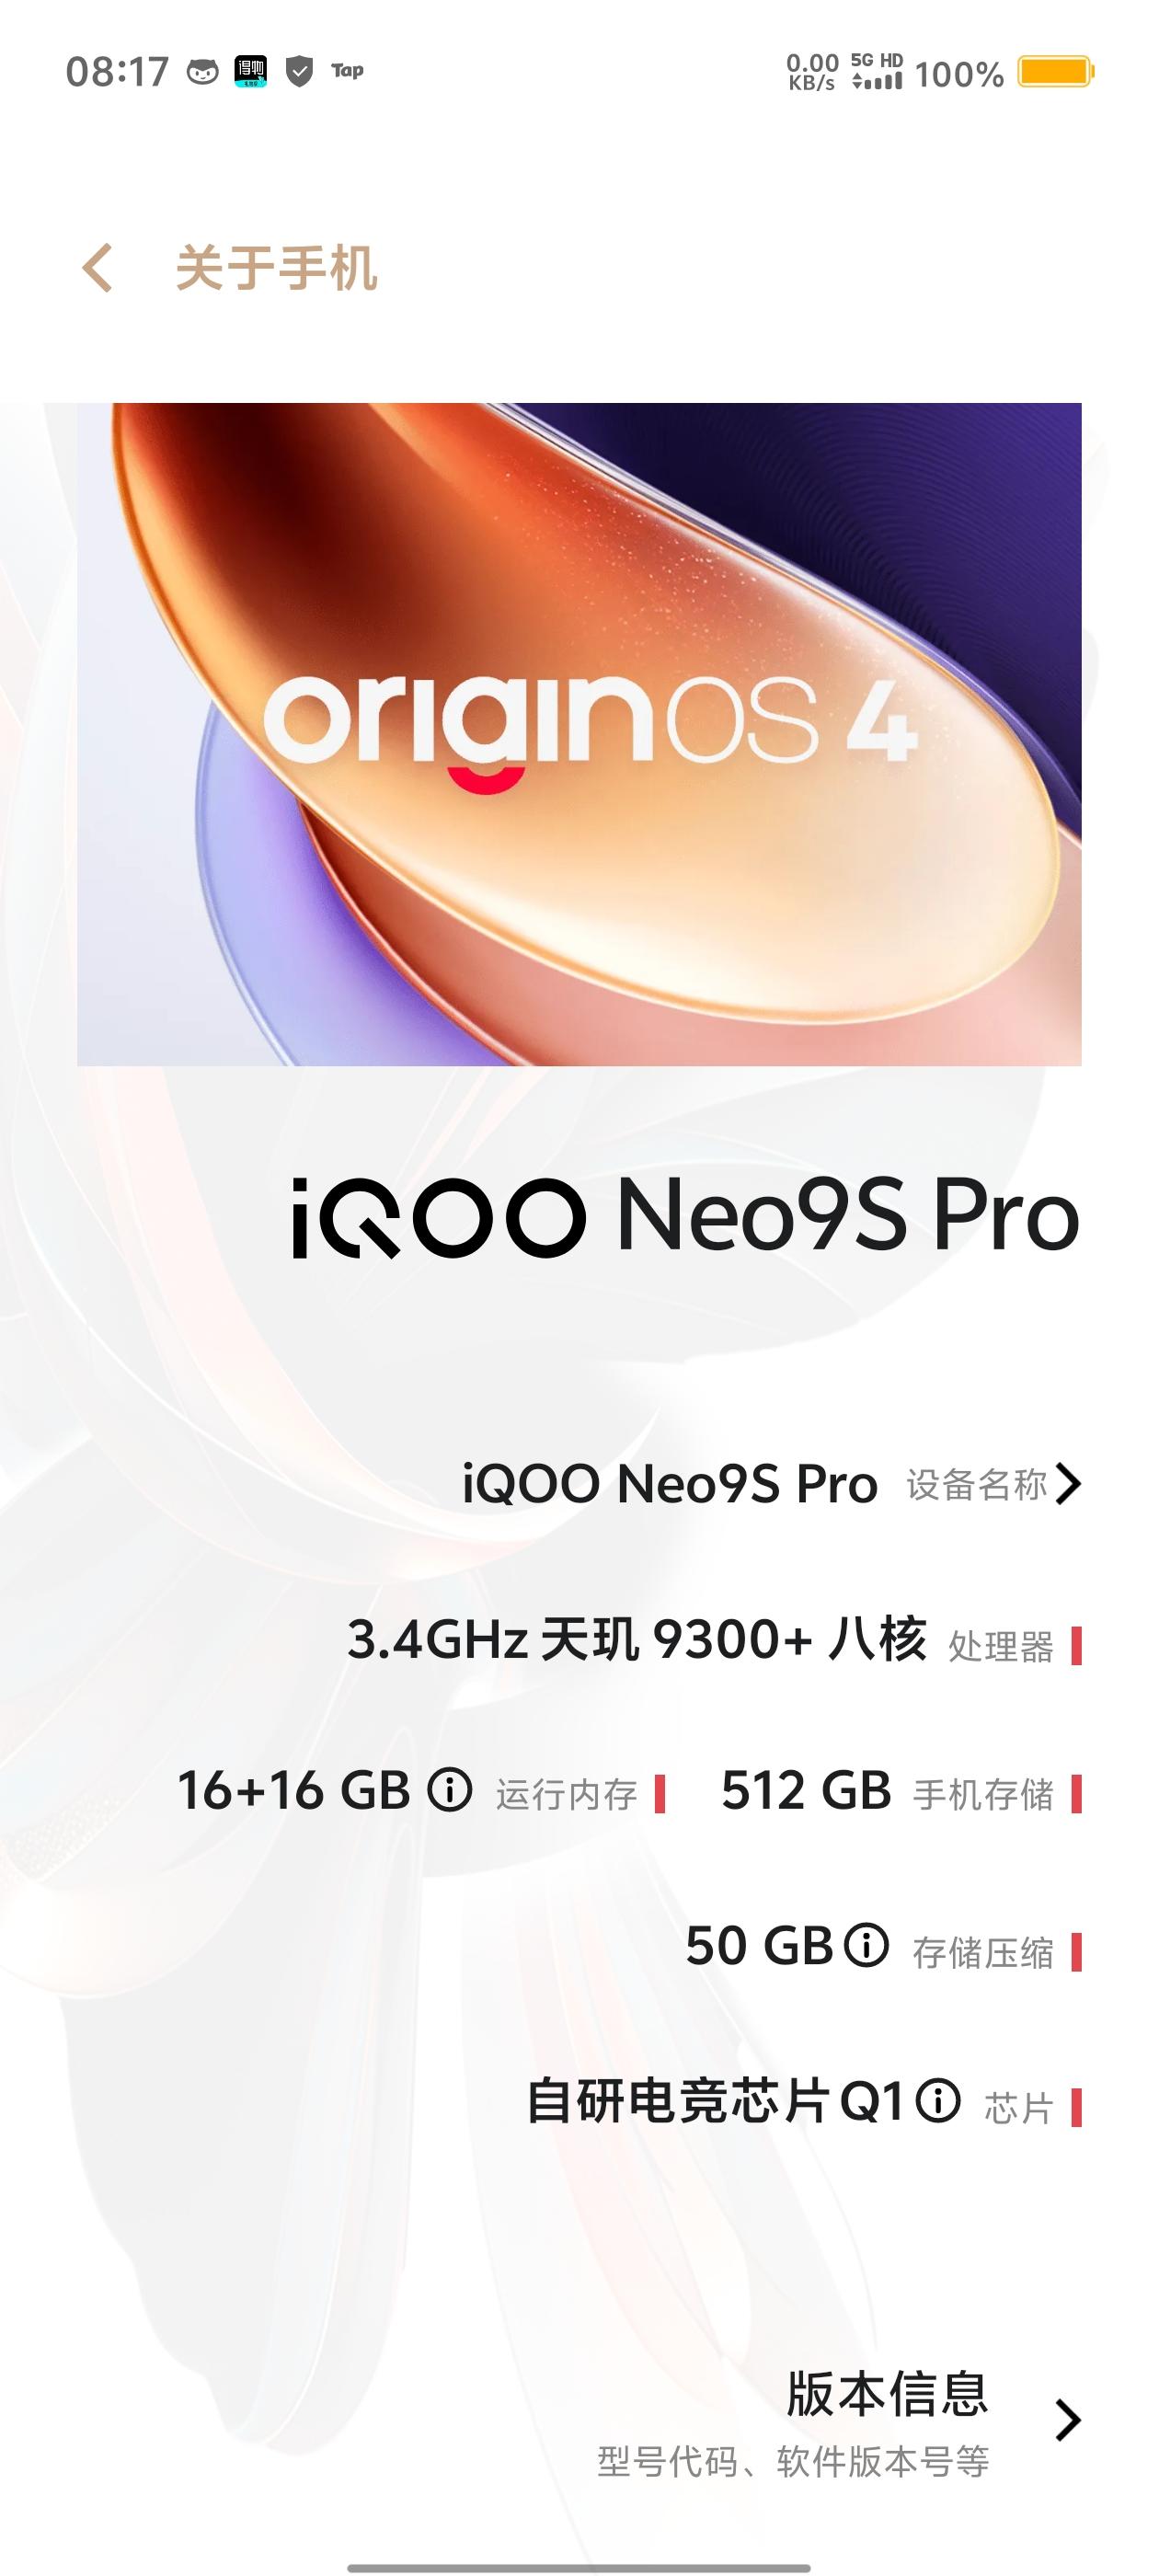
Task: Tap the 关于手机 page title
Action: point(277,268)
